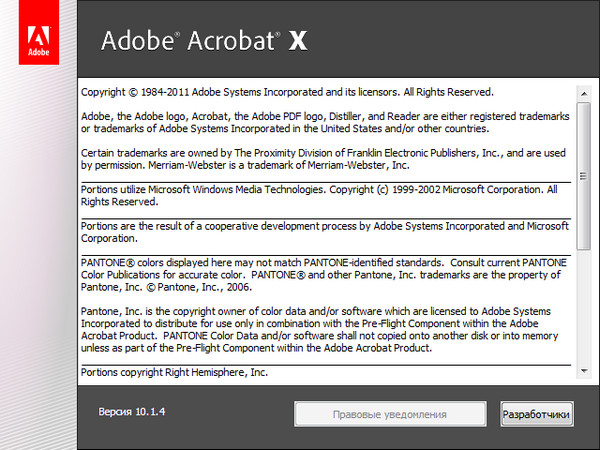The image size is (600, 450).
Task: Click the Adobe trademarks paragraph
Action: pos(320,122)
